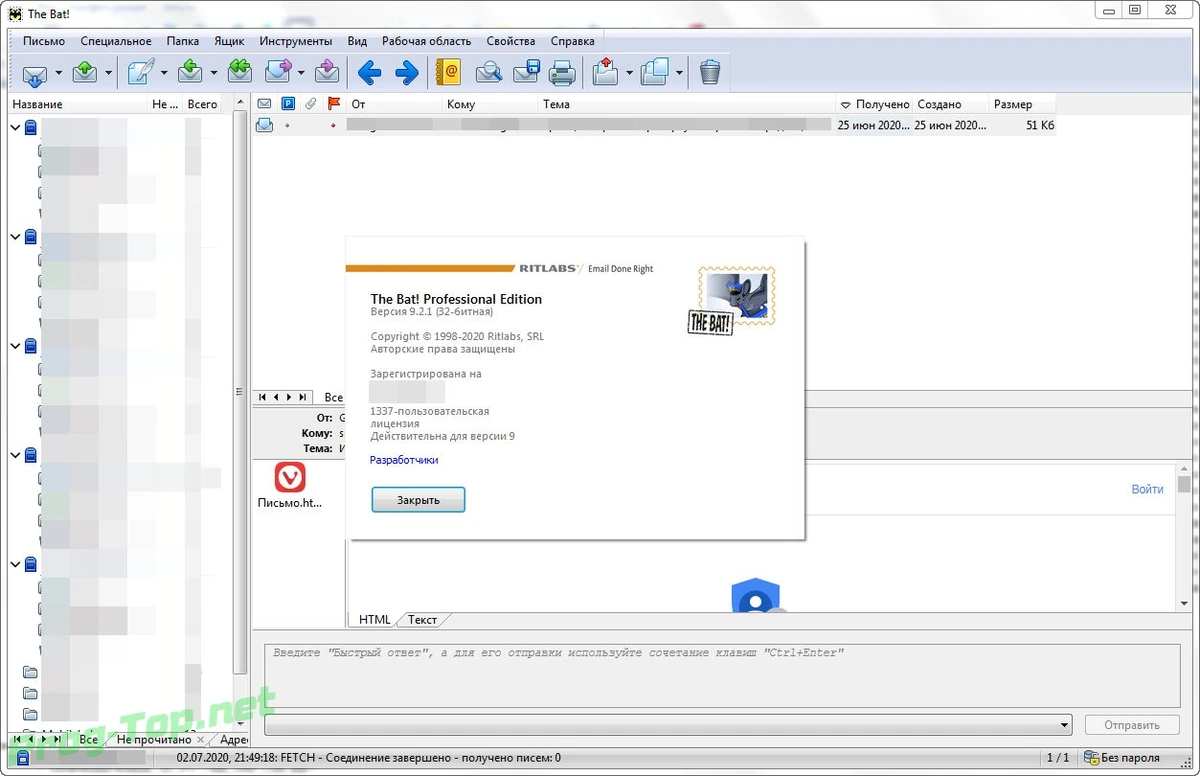Screen dimensions: 1200x776
Task: Click the Send queued mail icon
Action: pyautogui.click(x=85, y=72)
